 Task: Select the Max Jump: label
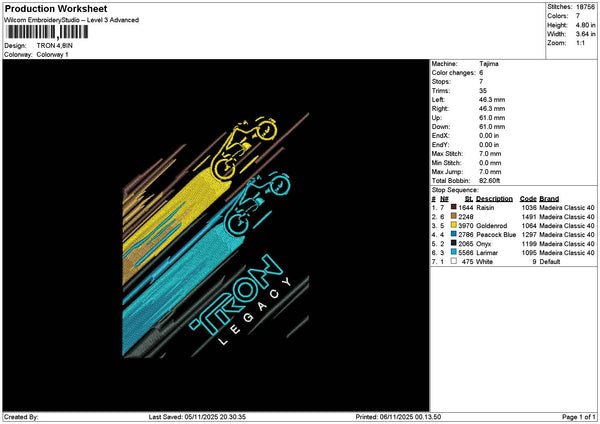[447, 171]
